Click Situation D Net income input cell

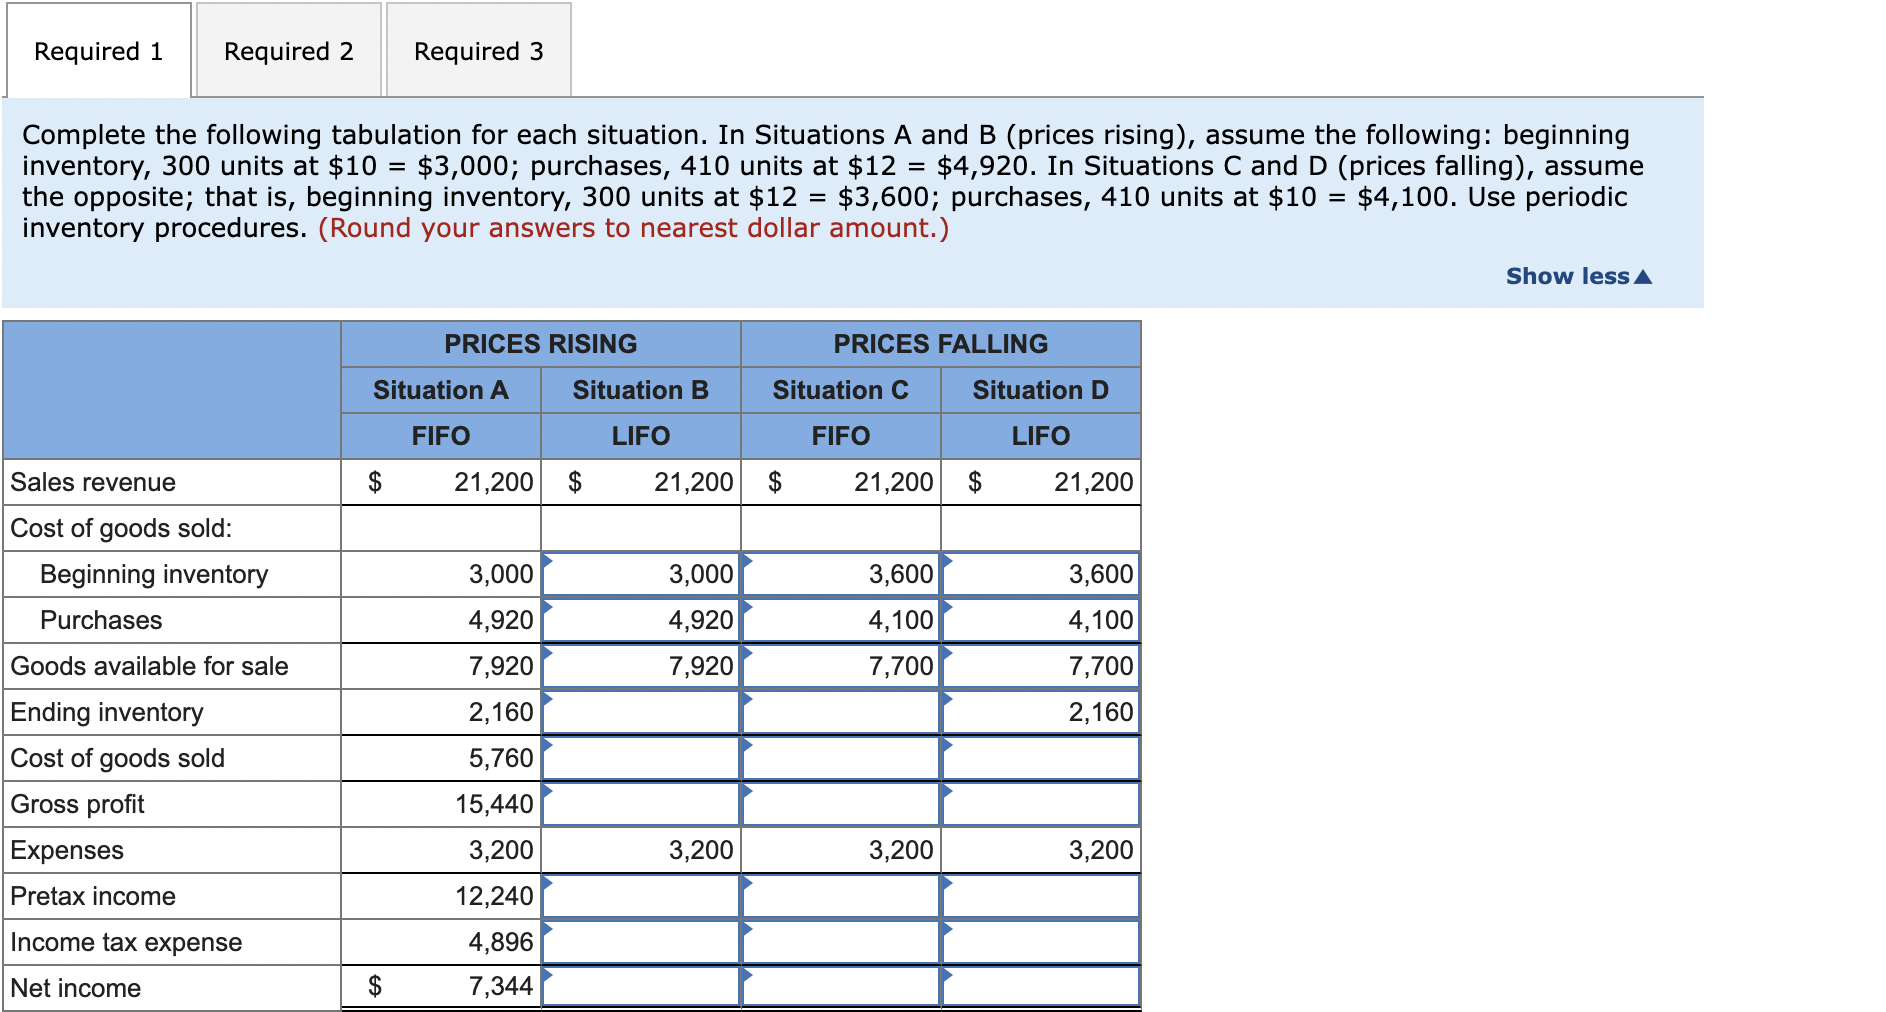click(x=1040, y=987)
